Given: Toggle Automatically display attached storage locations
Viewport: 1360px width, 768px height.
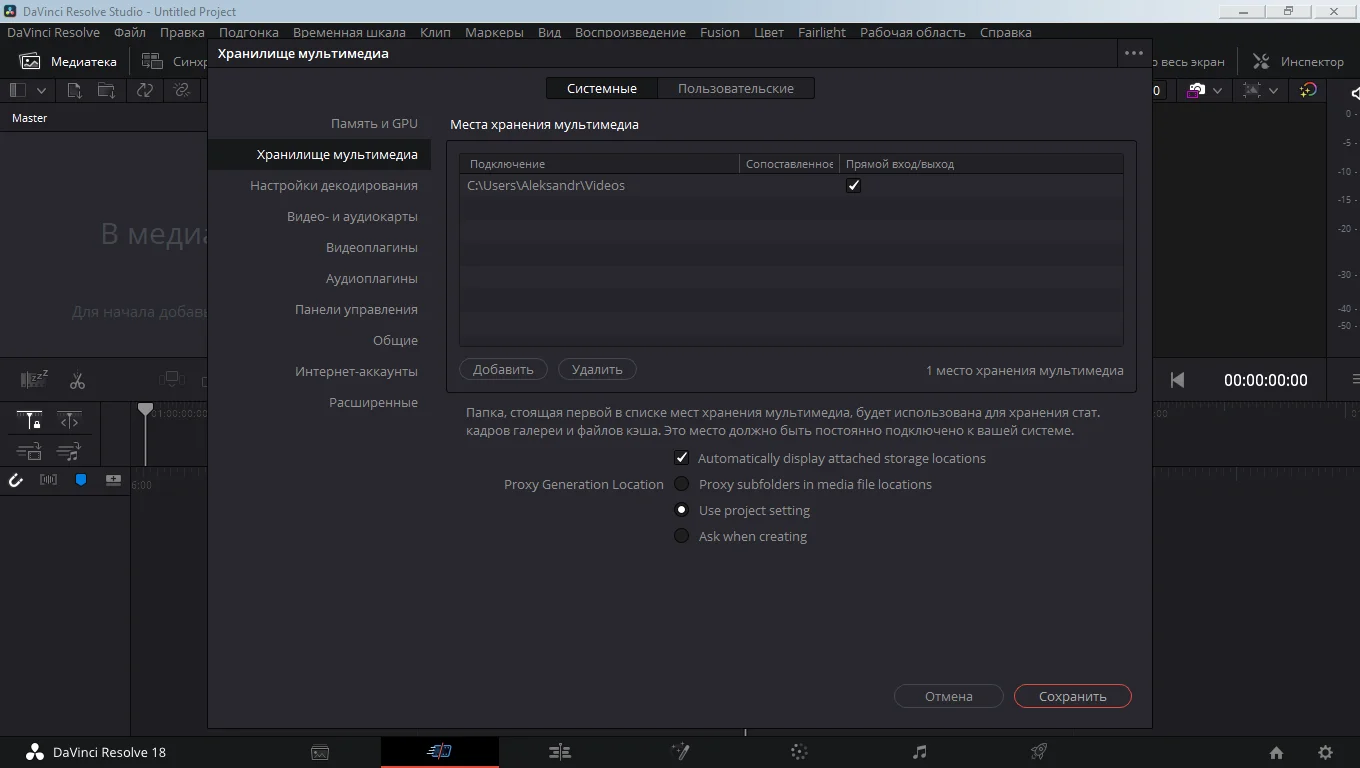Looking at the screenshot, I should (x=681, y=458).
